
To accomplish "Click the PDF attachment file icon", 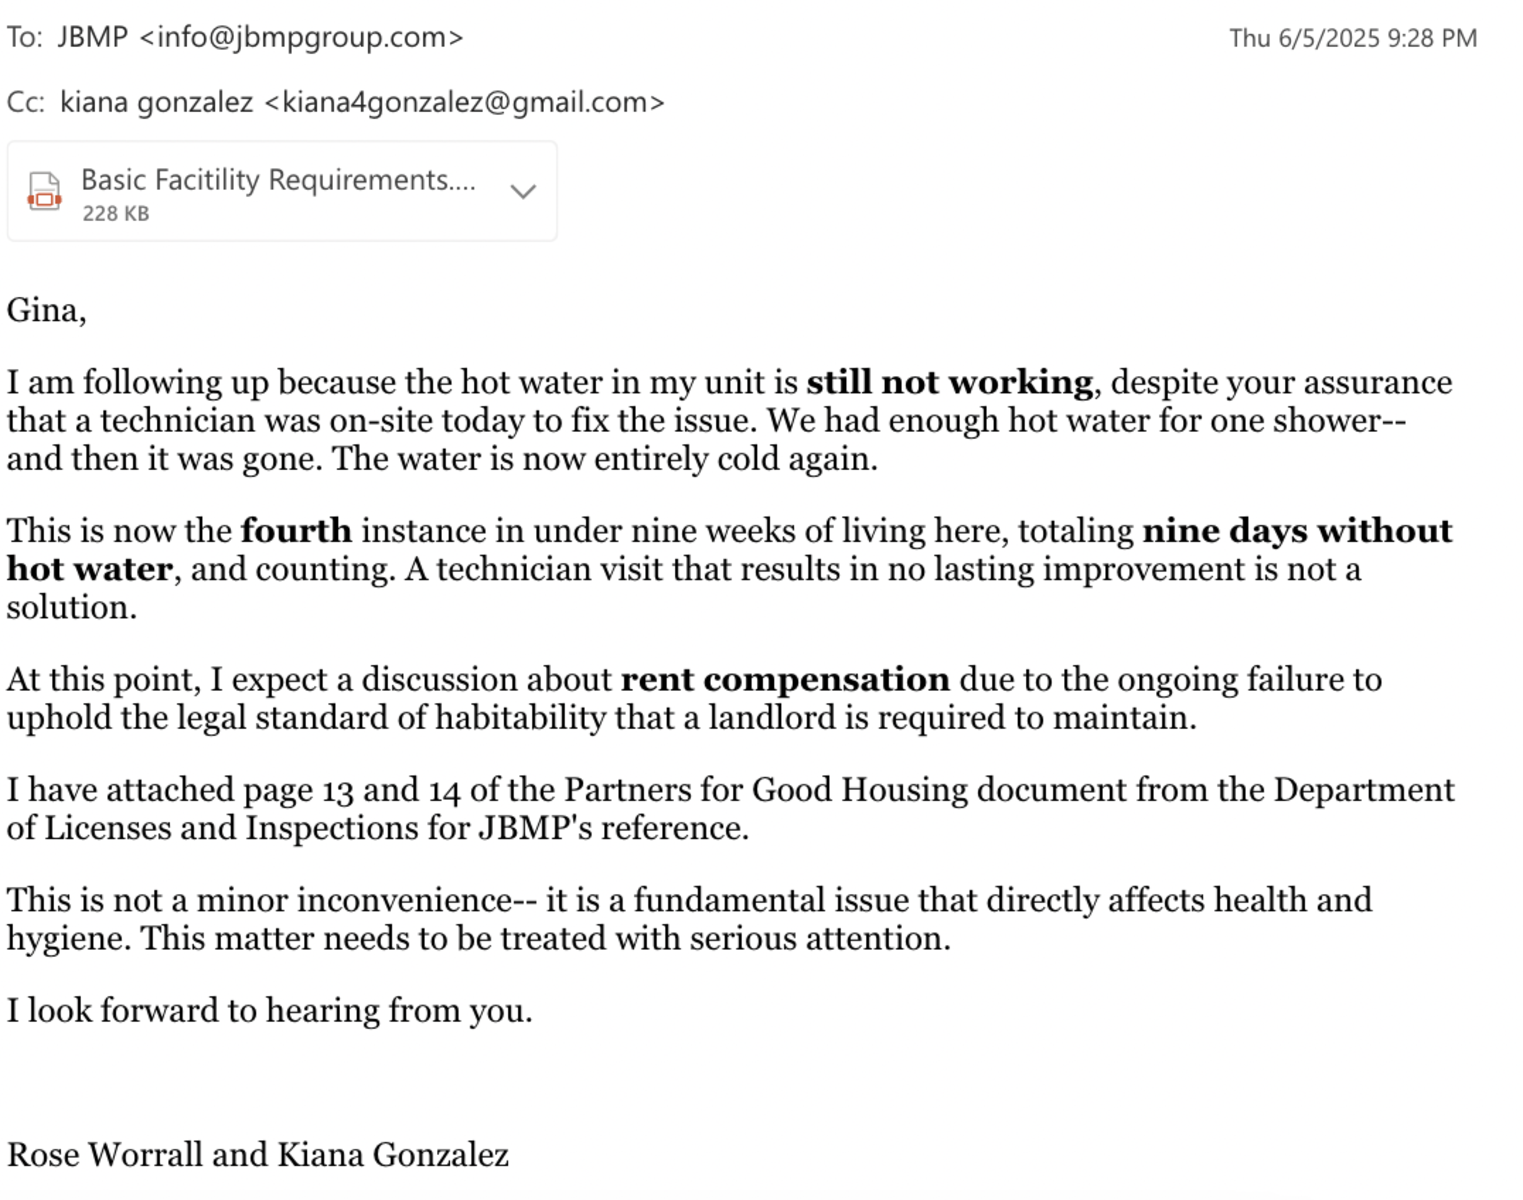I will [44, 191].
